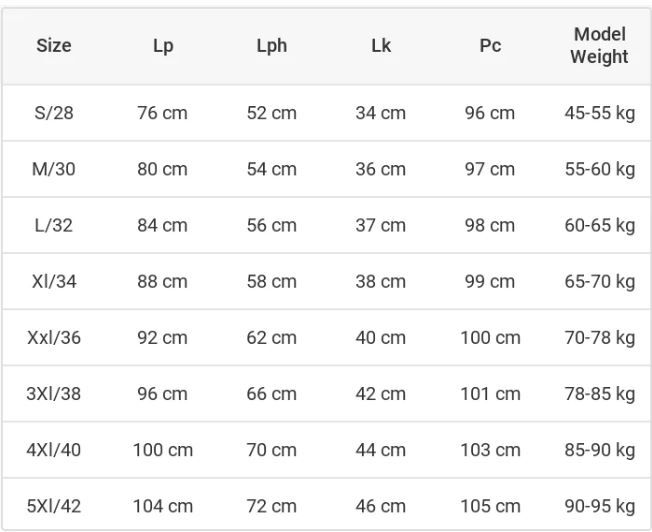Click the 62 cm Lph value
The image size is (652, 532).
[272, 337]
